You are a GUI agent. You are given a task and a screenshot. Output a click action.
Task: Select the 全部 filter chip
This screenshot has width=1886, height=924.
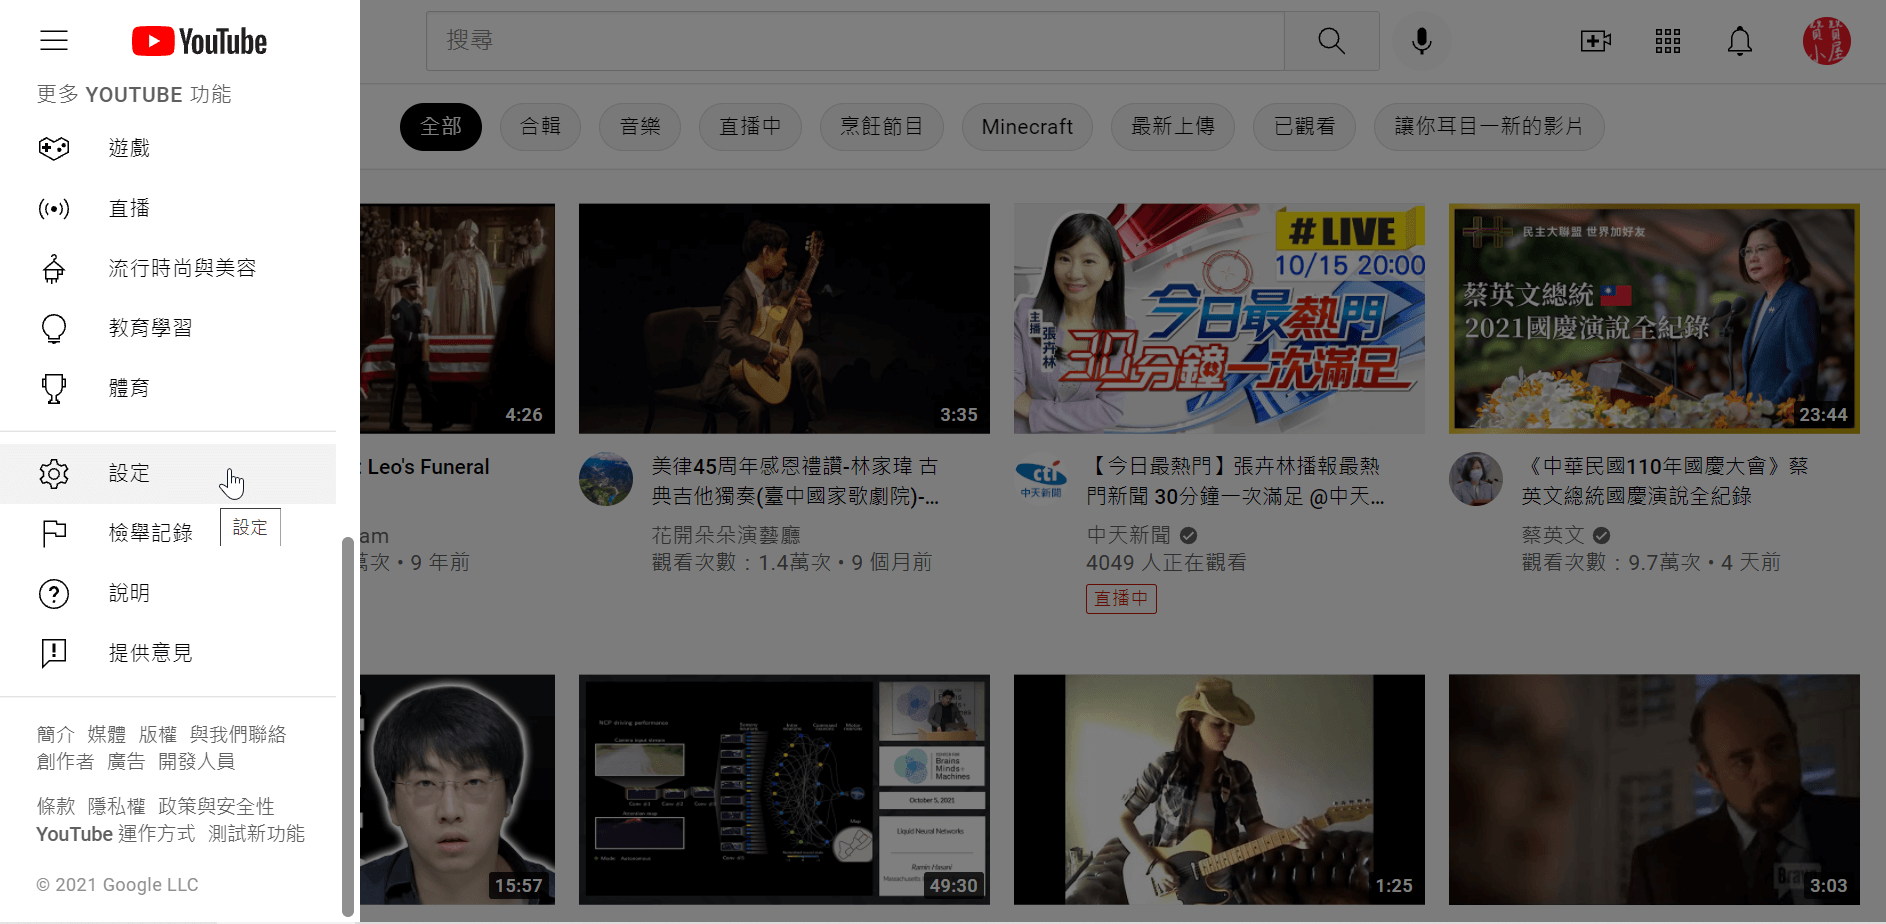pyautogui.click(x=441, y=127)
